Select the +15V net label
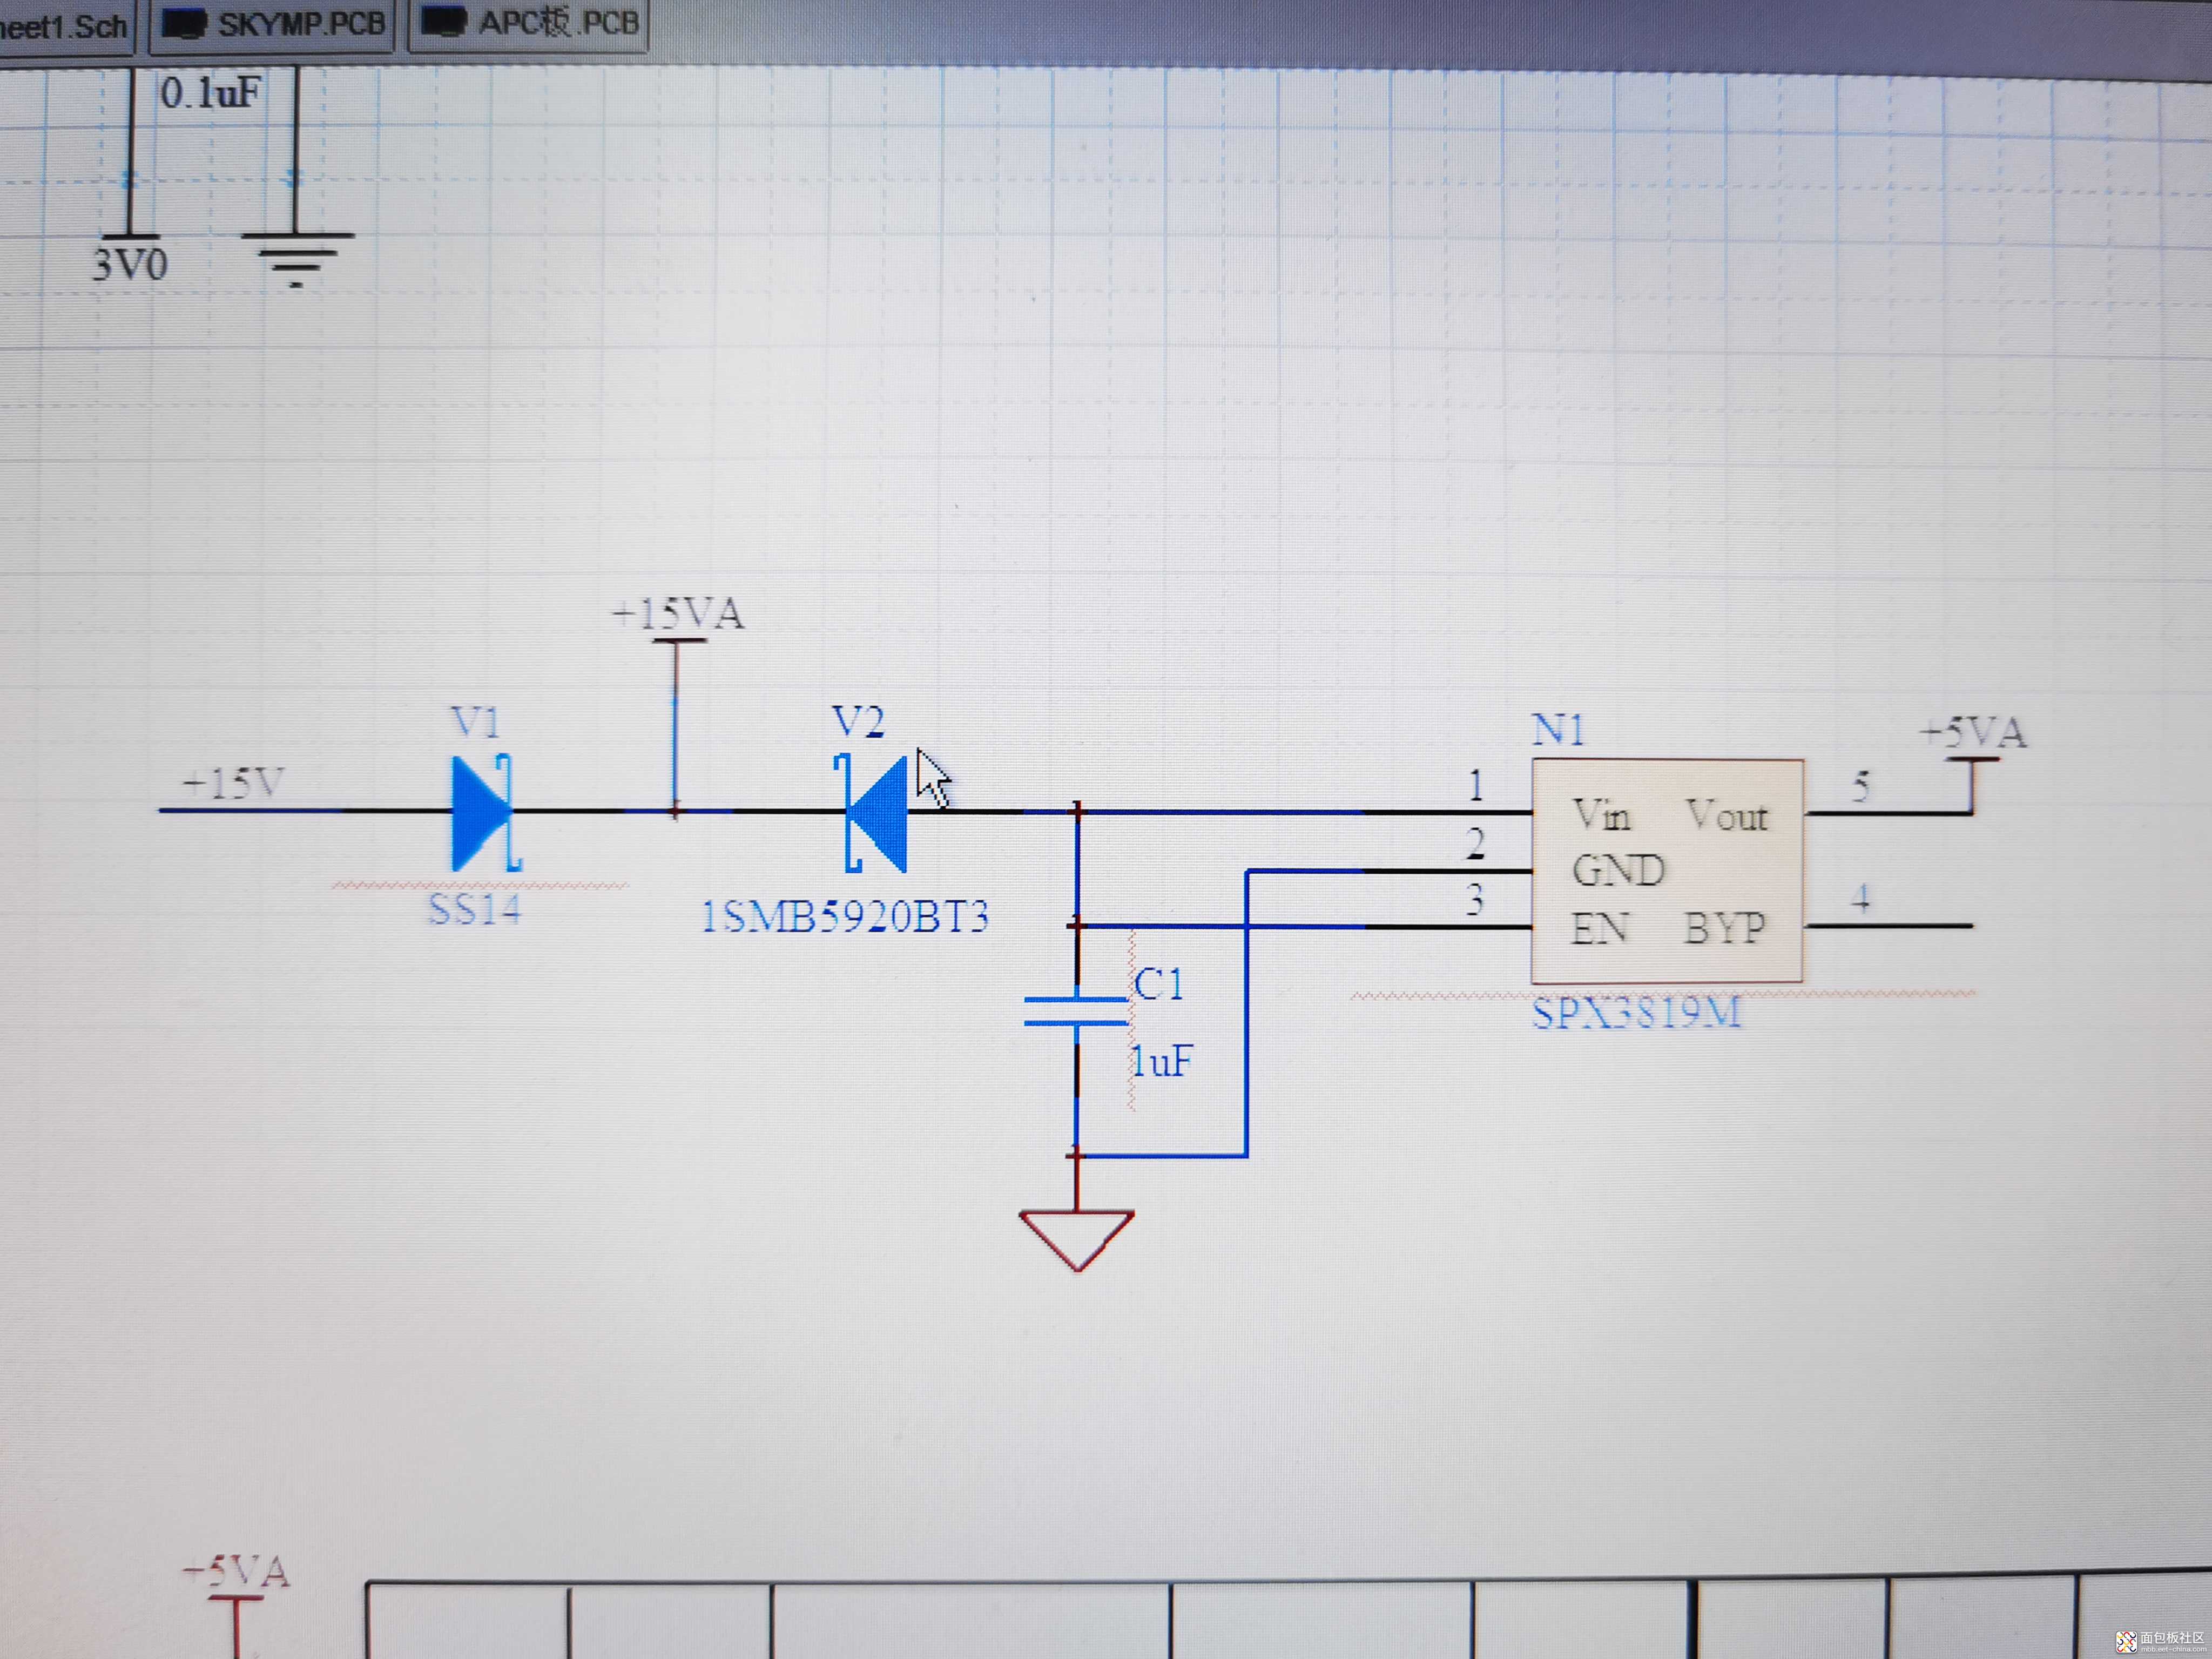This screenshot has width=2212, height=1659. coord(233,783)
